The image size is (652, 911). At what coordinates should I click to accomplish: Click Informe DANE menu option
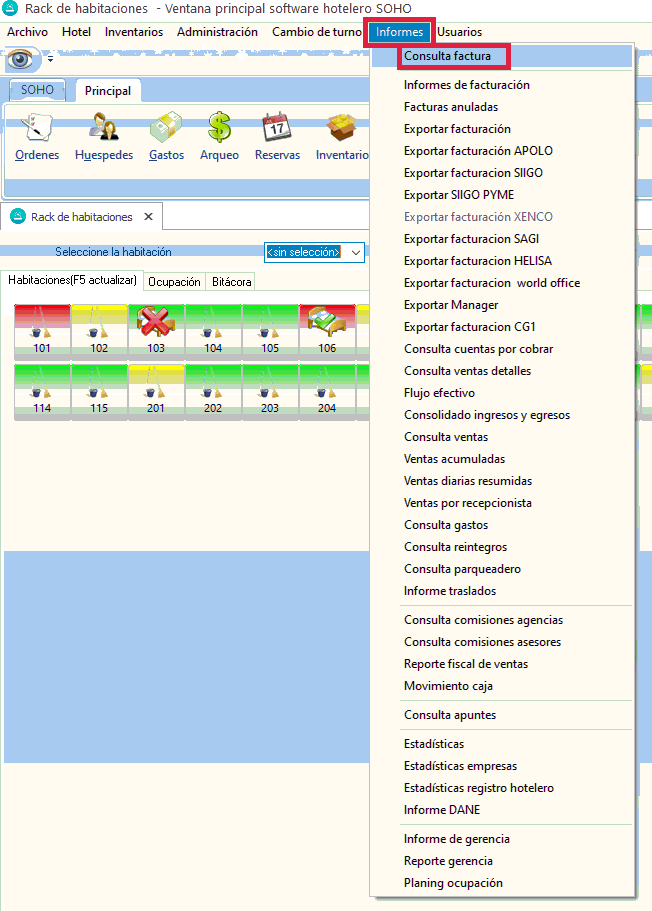(440, 810)
